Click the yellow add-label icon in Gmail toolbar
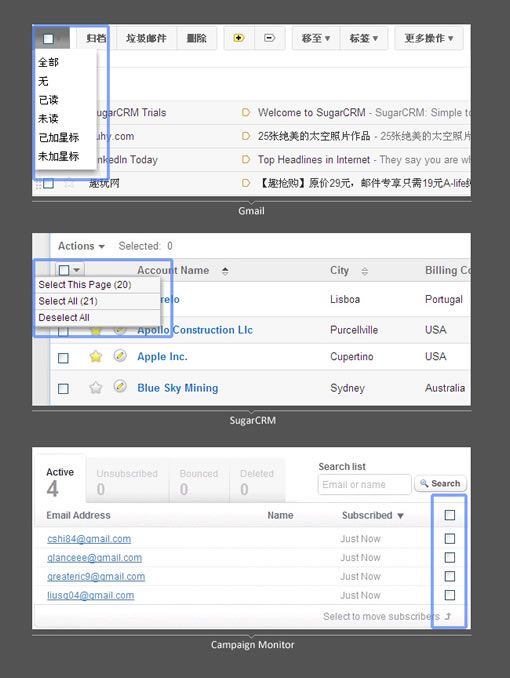The height and width of the screenshot is (678, 510). (x=239, y=38)
